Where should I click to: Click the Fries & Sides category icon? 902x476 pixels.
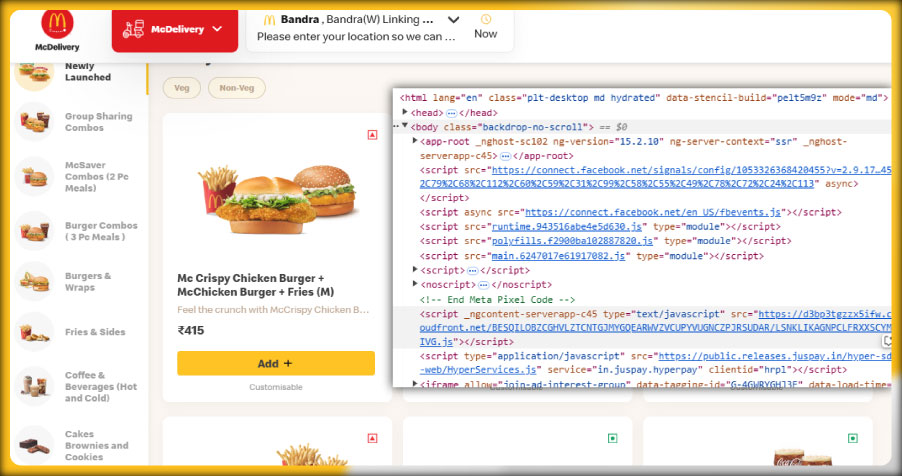35,332
